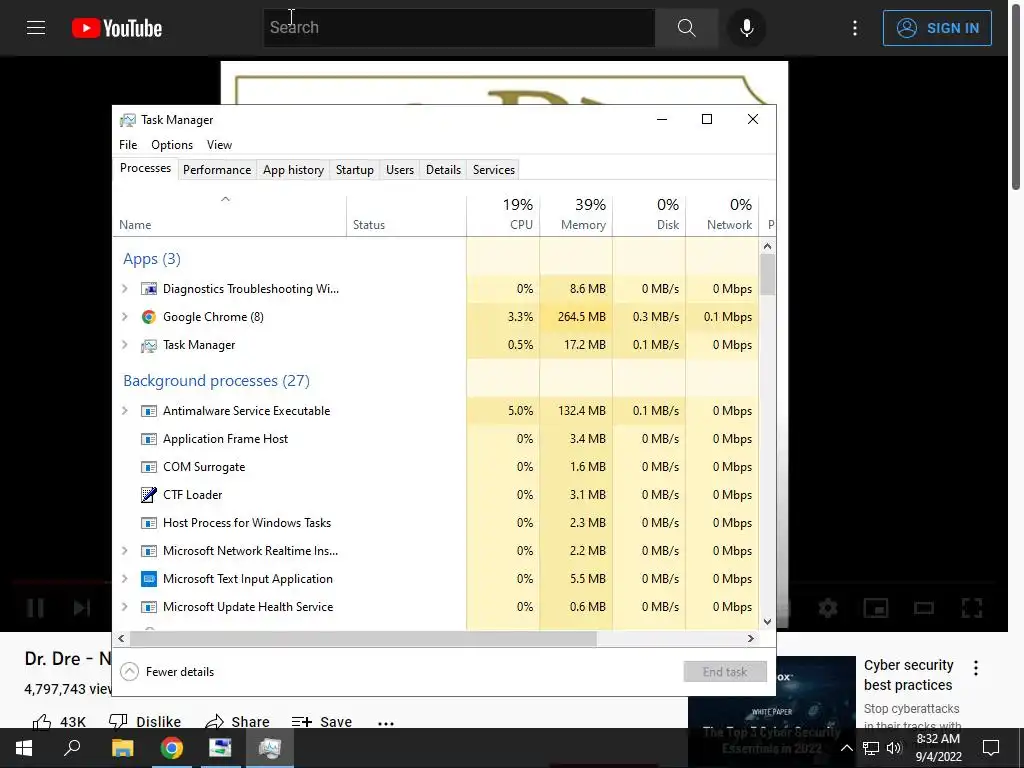Screen dimensions: 1024x768
Task: Switch to the Users tab
Action: pyautogui.click(x=400, y=170)
